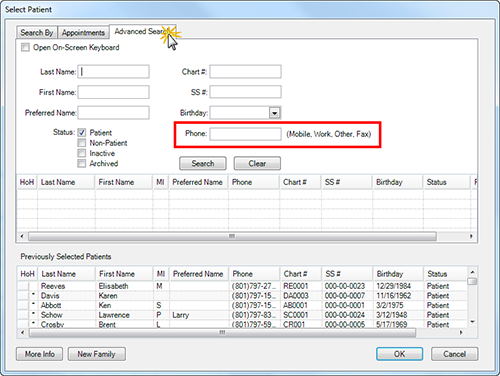500x376 pixels.
Task: Click the Search button
Action: tap(203, 163)
